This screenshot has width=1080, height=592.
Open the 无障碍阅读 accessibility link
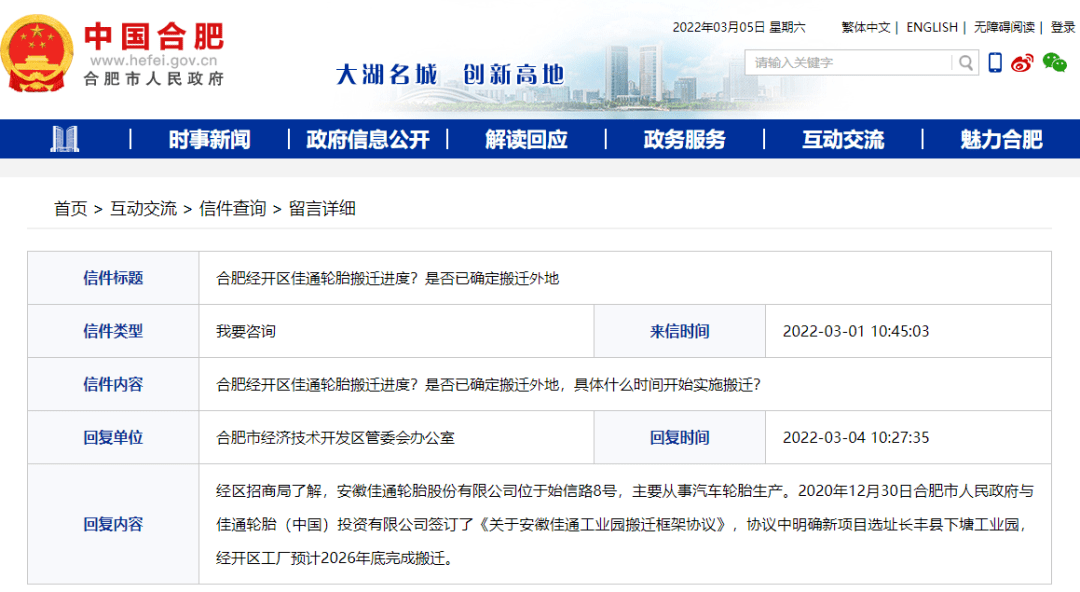(1005, 27)
